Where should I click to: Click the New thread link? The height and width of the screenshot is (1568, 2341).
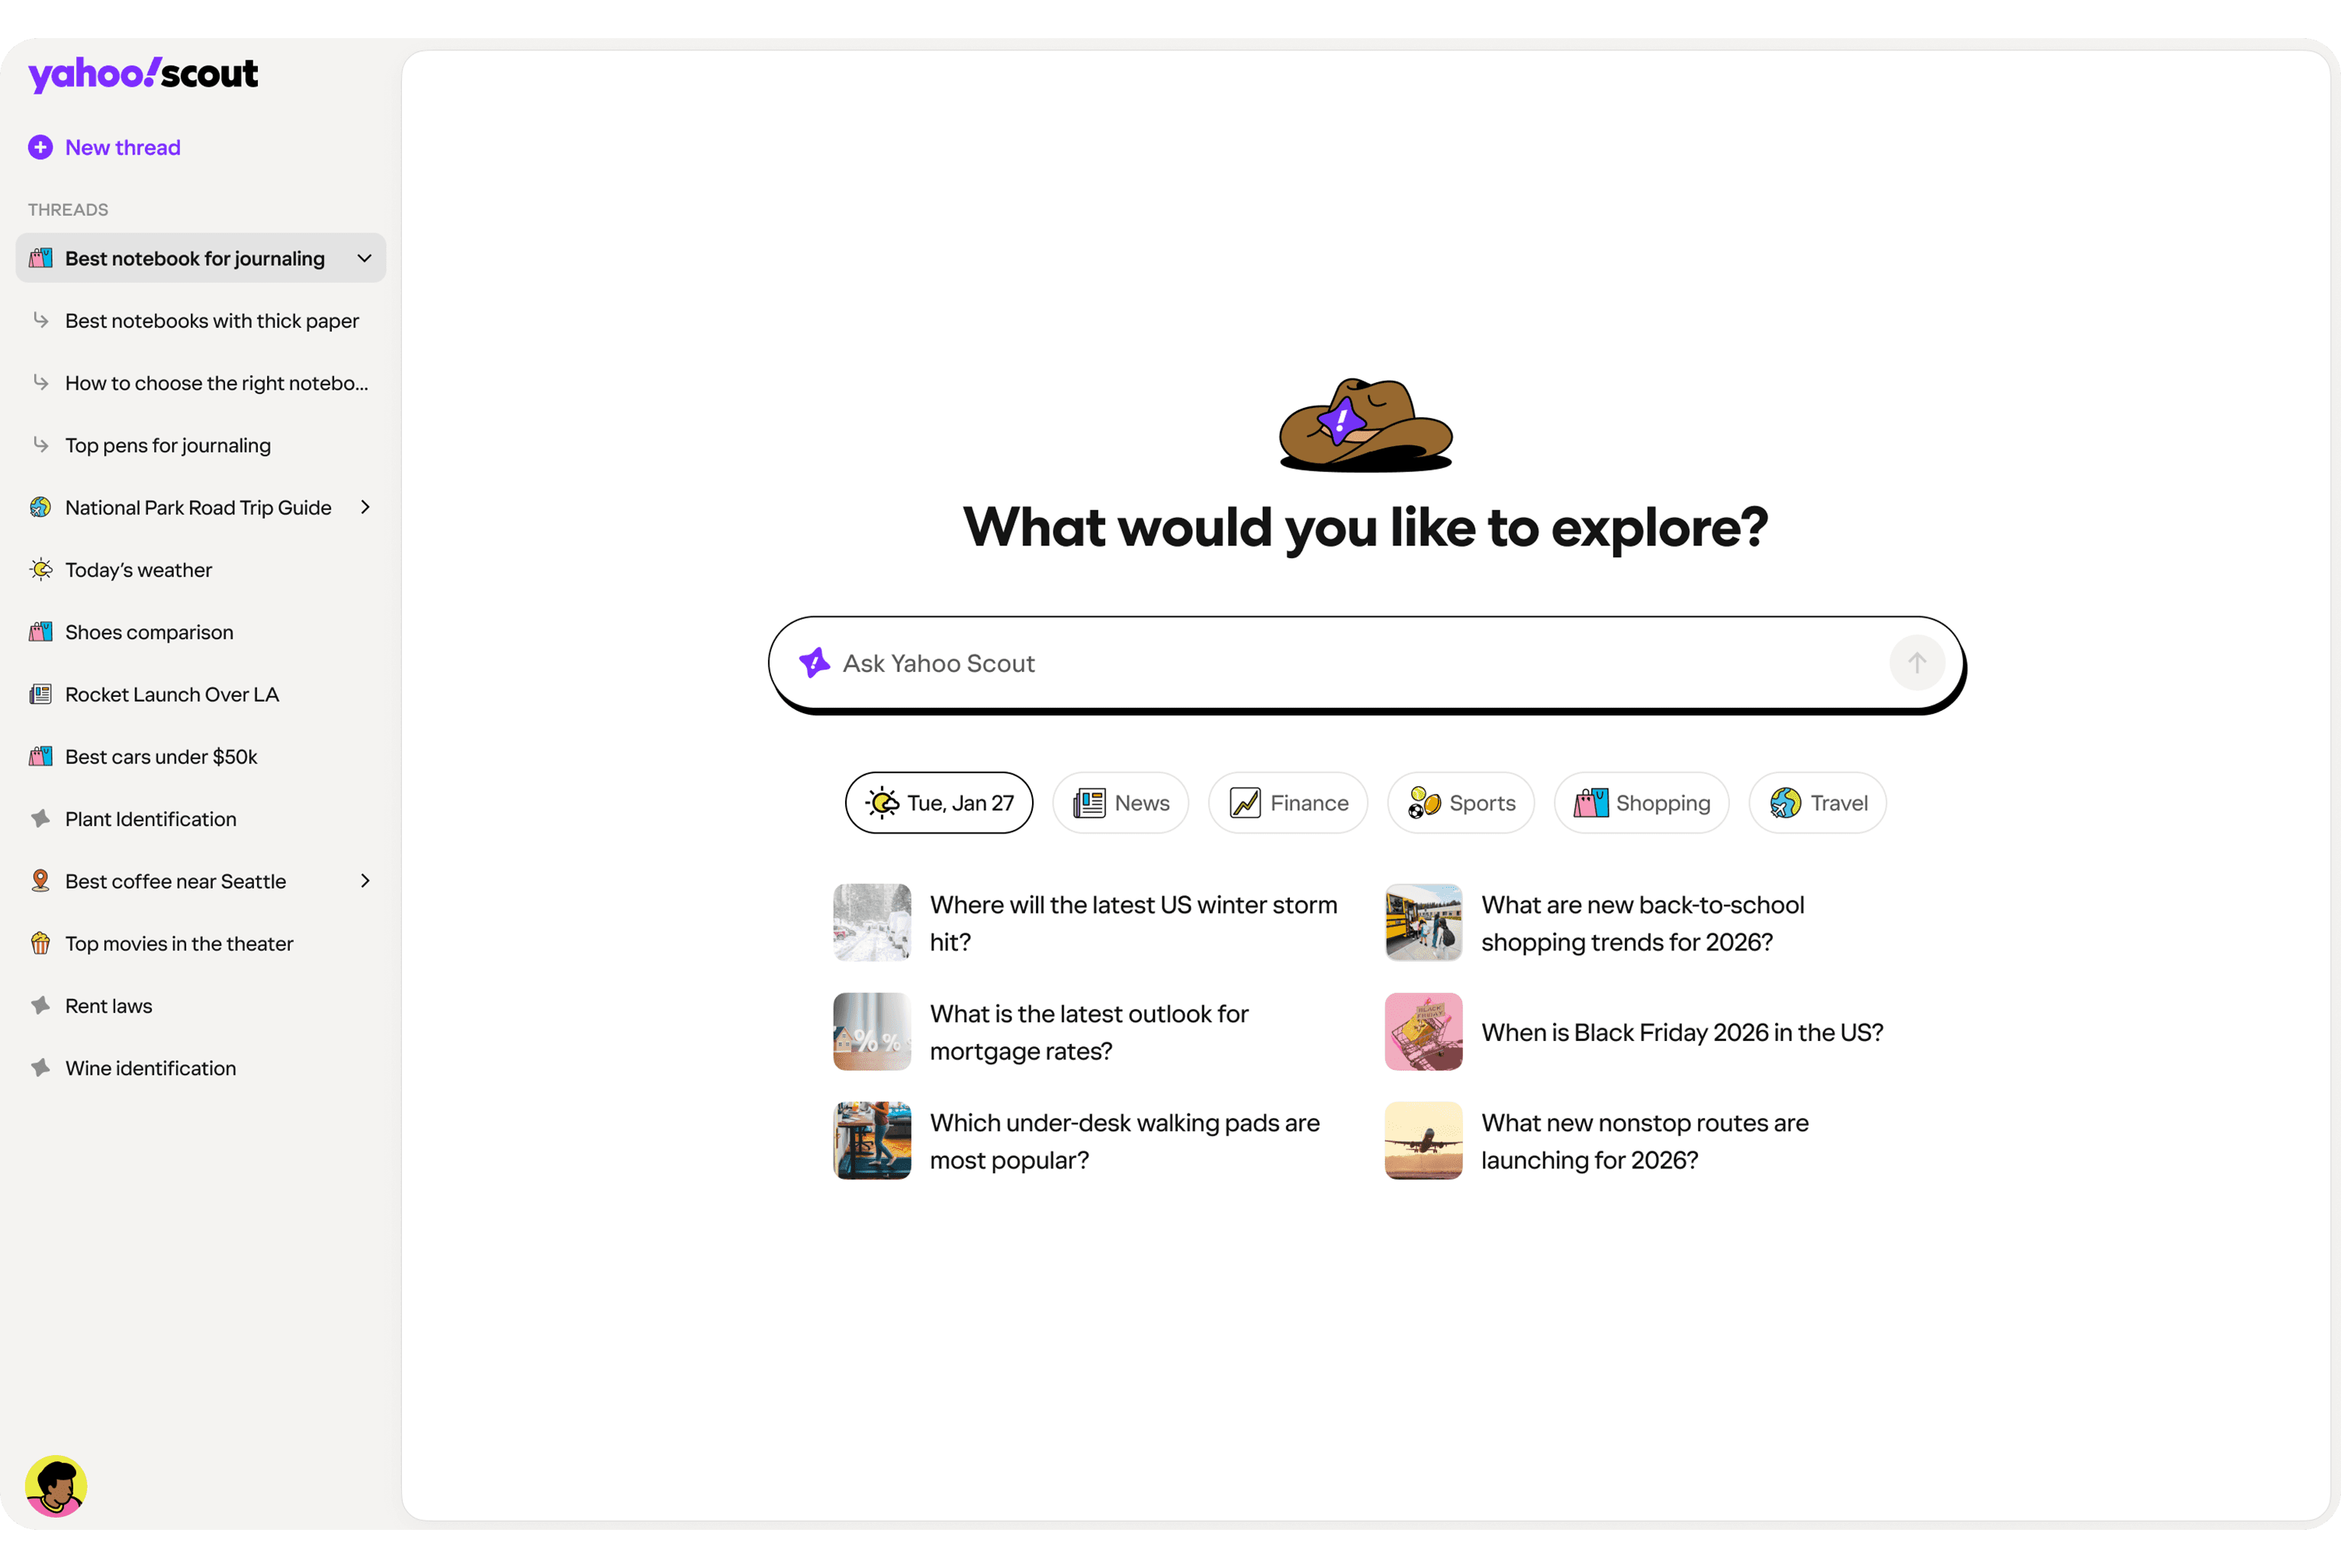click(x=122, y=147)
